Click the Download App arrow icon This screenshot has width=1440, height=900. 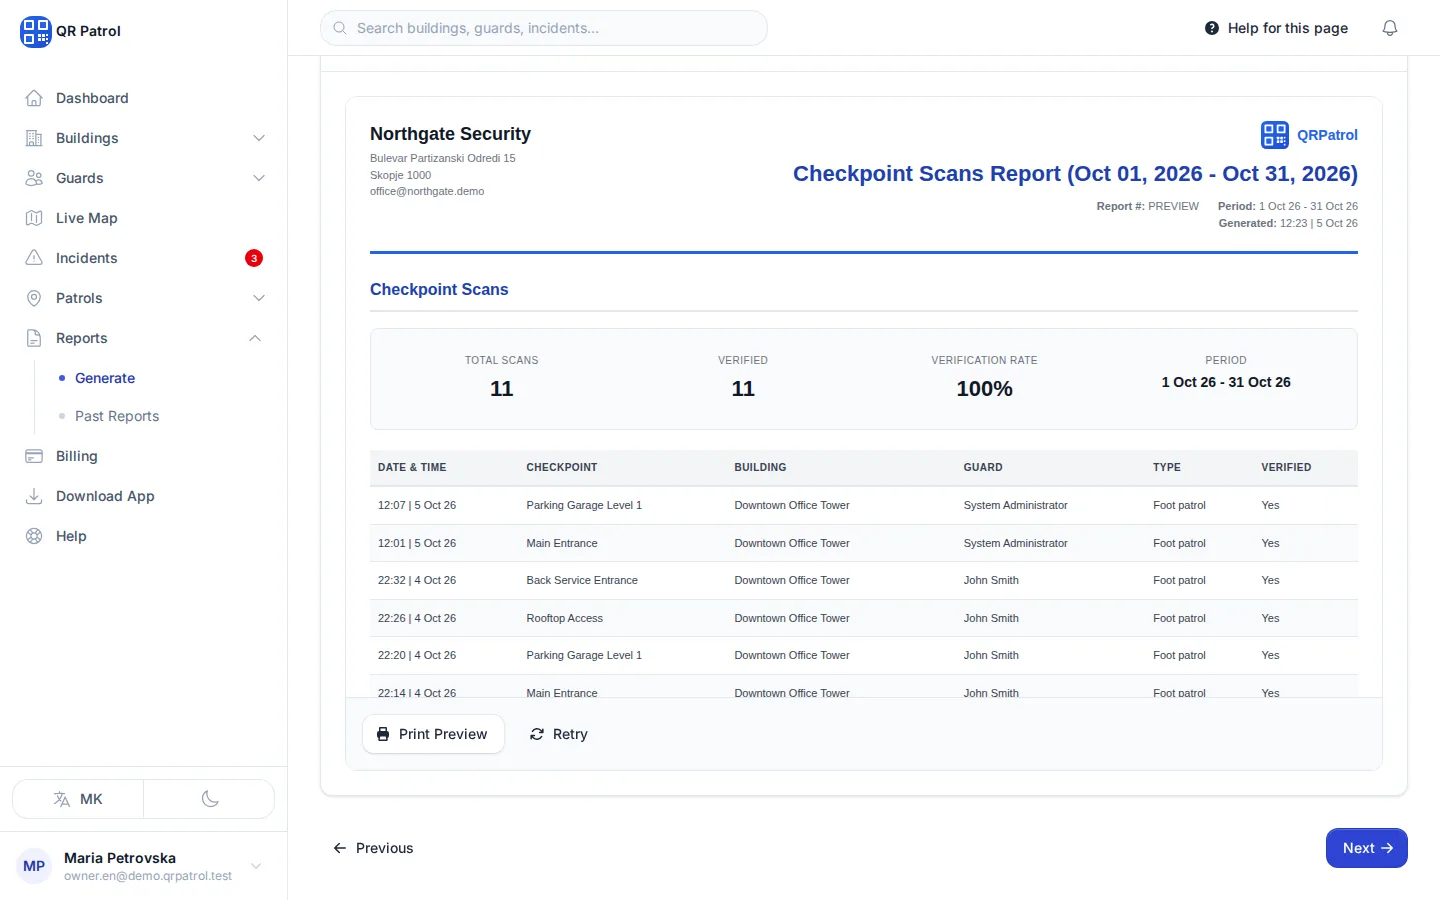pos(34,496)
